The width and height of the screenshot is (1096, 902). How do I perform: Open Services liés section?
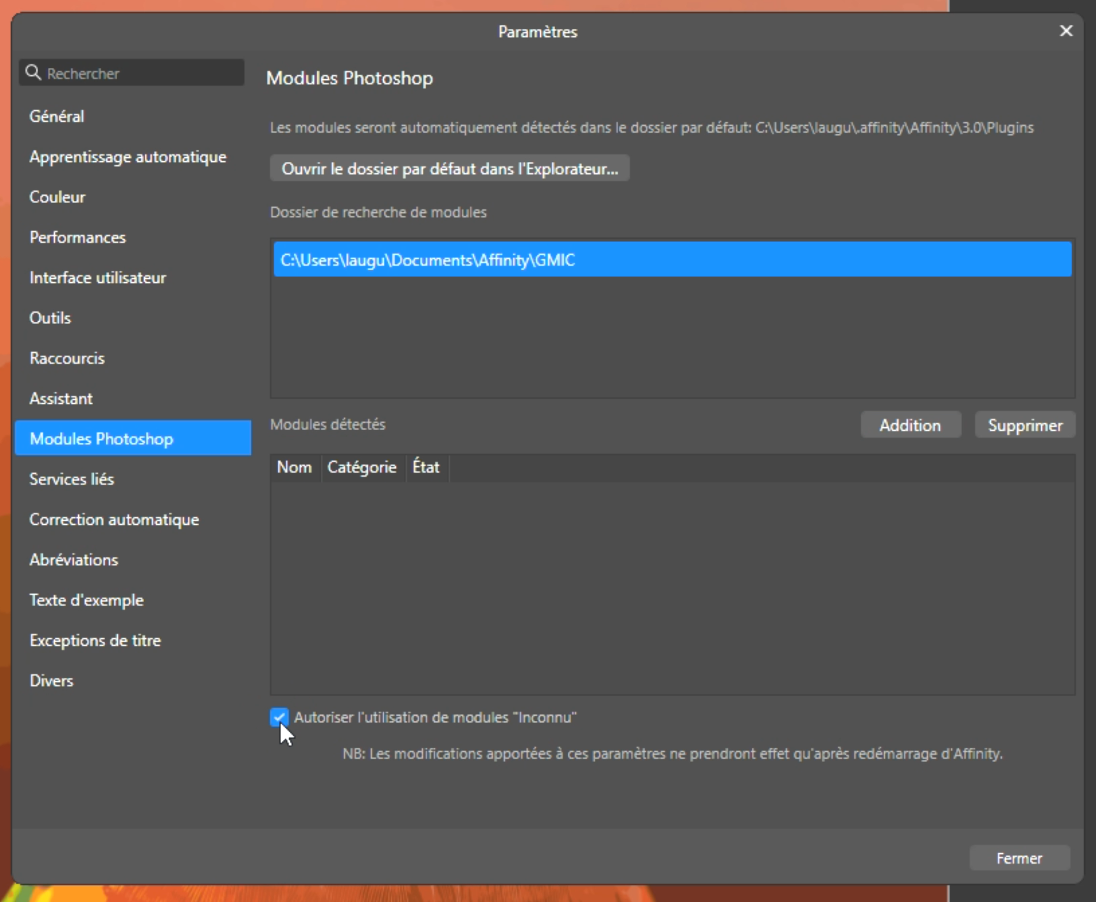click(72, 479)
